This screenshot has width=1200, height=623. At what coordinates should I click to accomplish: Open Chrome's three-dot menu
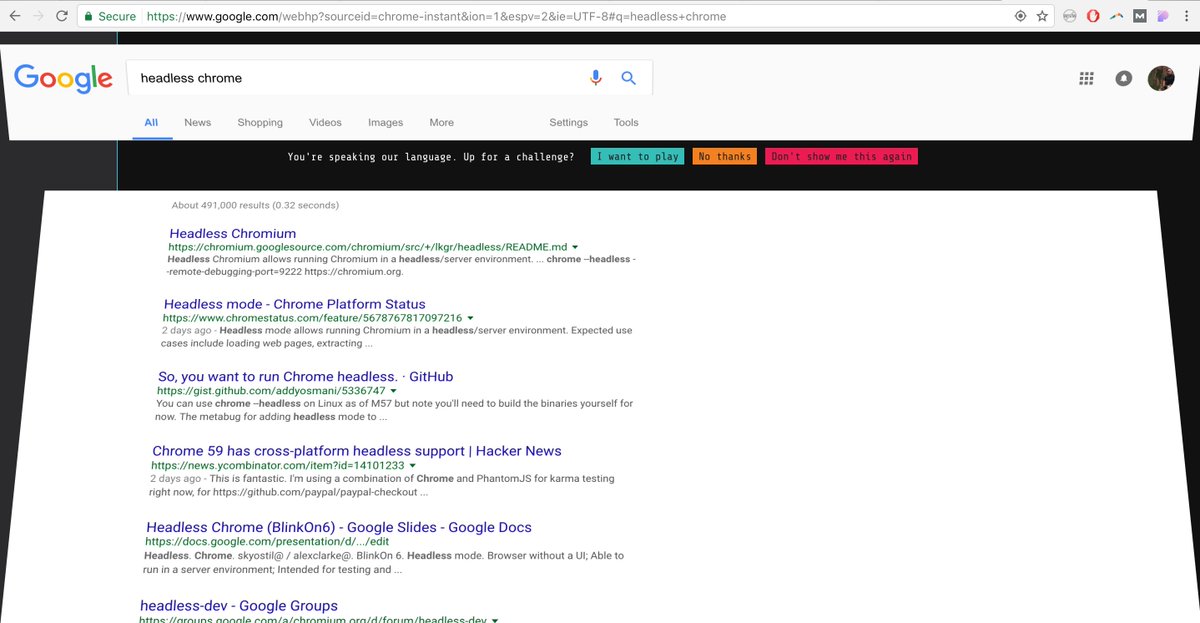[1186, 16]
